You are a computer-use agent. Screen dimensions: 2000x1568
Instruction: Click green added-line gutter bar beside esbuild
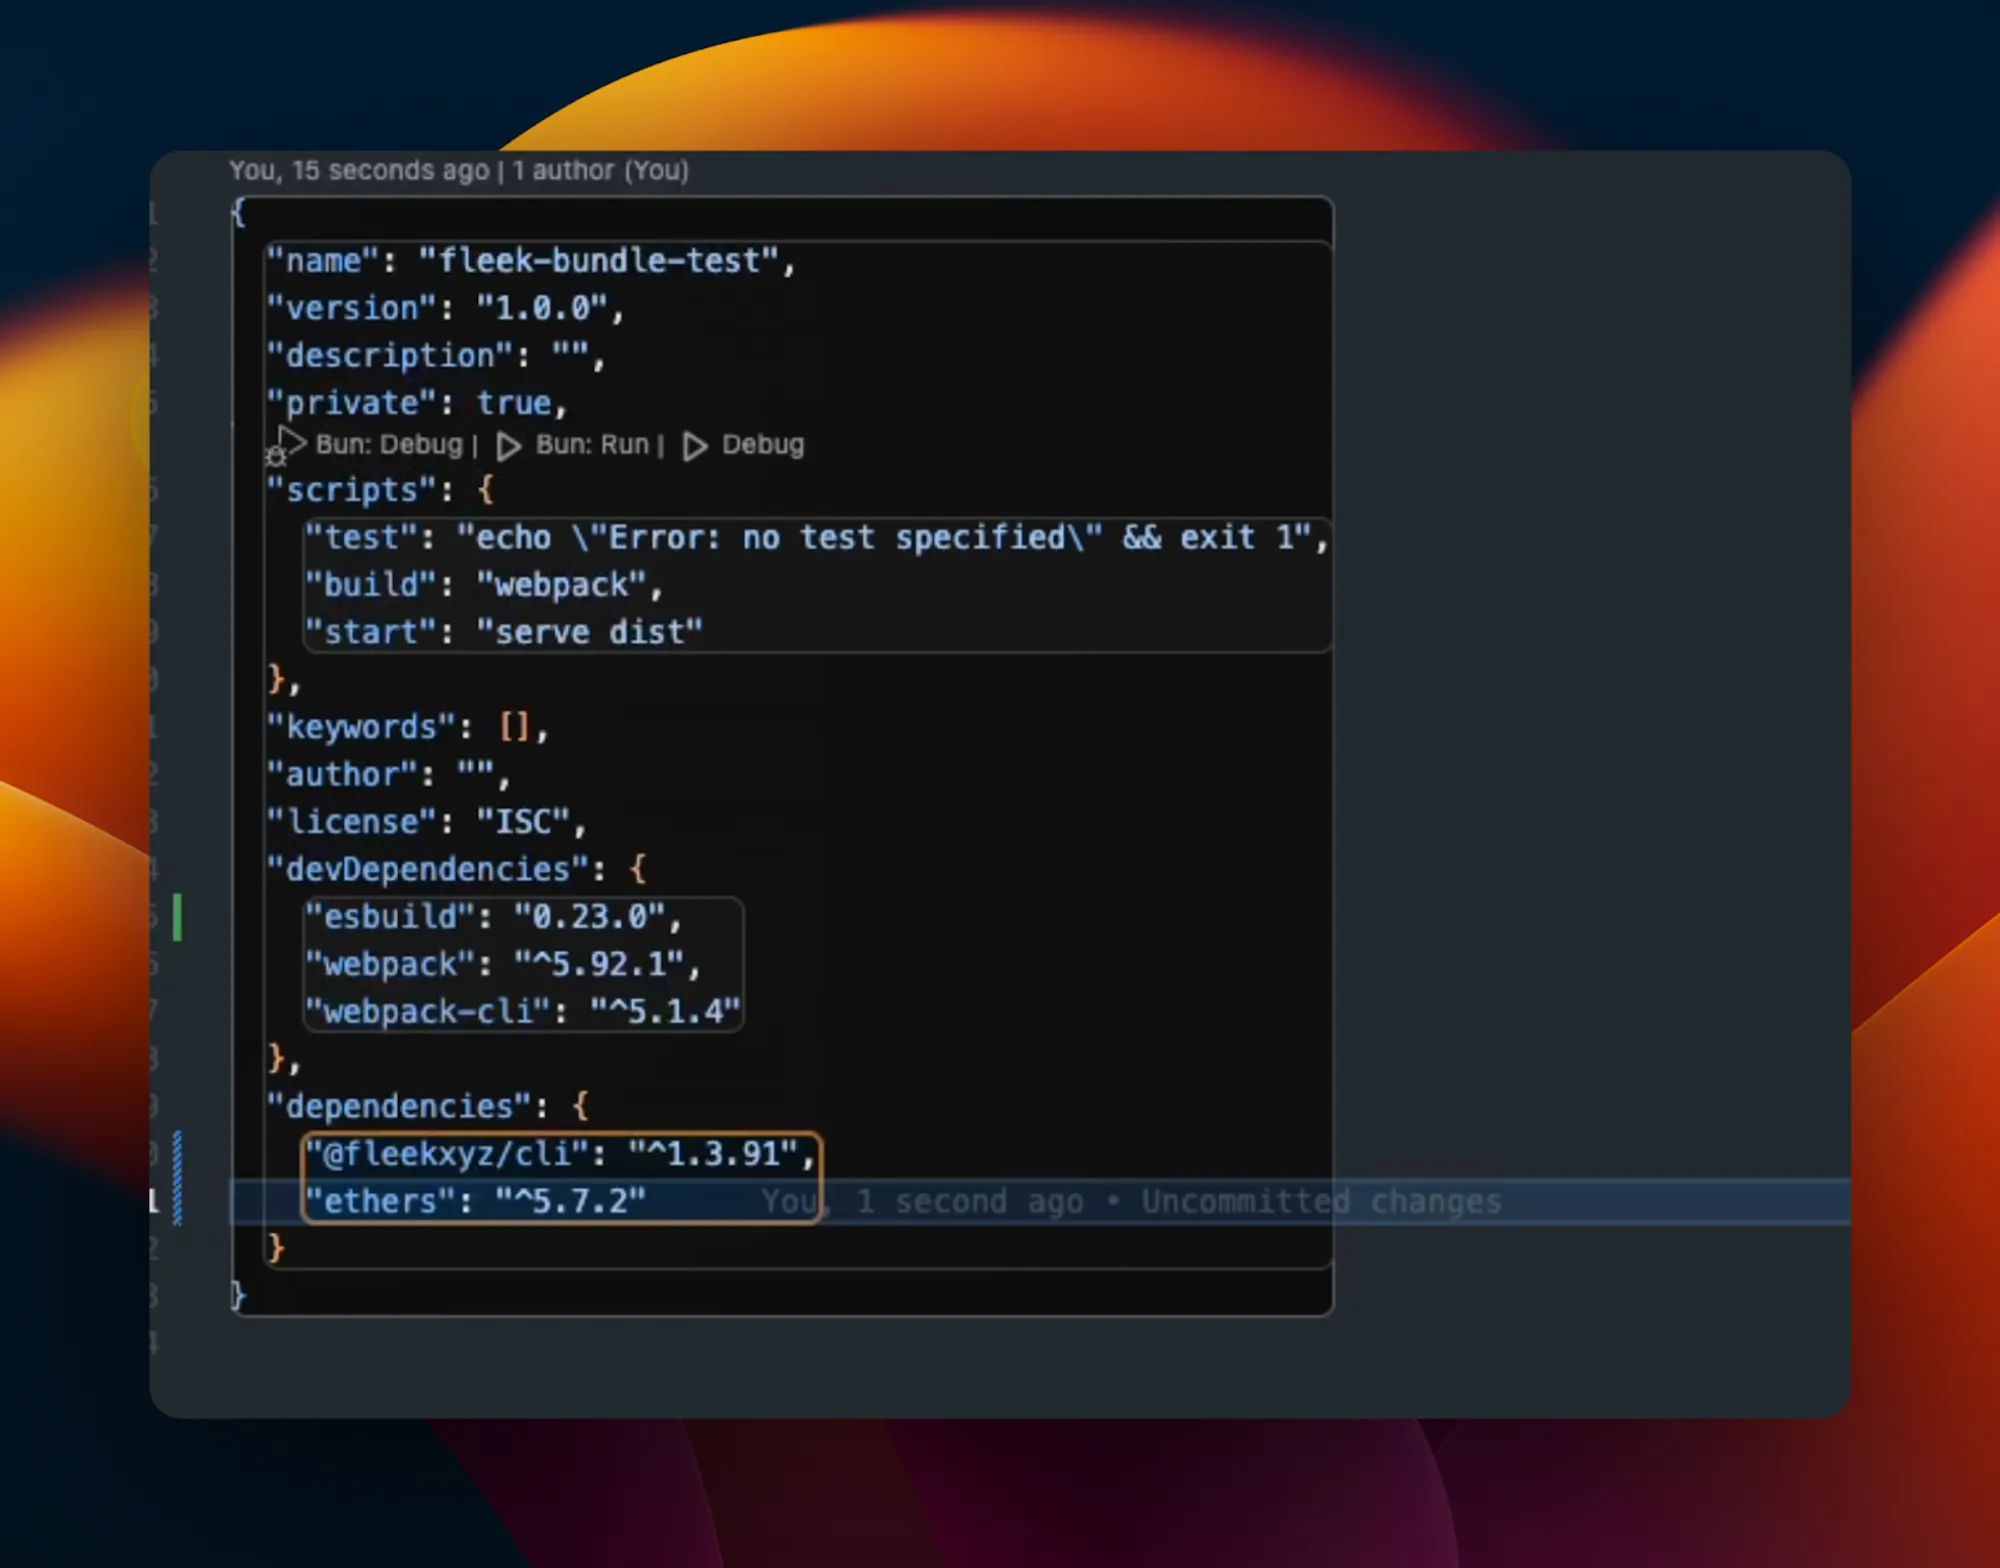pyautogui.click(x=177, y=917)
